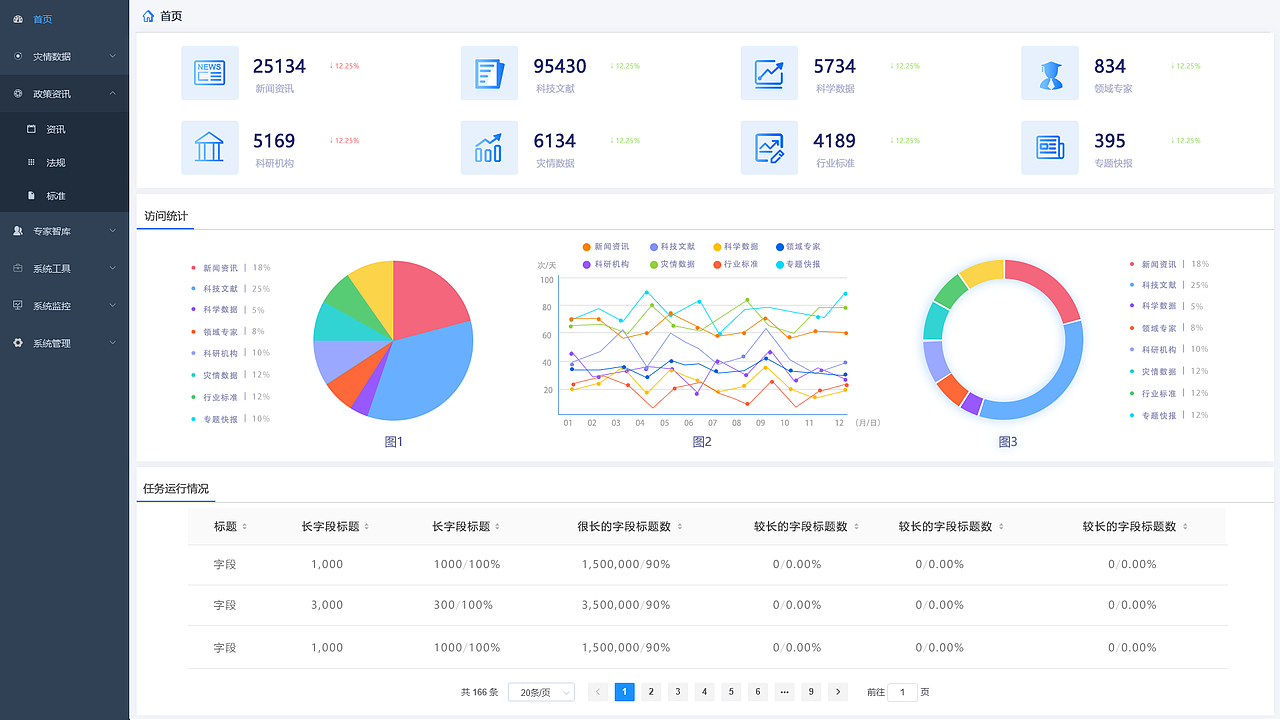The height and width of the screenshot is (720, 1280).
Task: Click the 新闻资讯 news icon
Action: [210, 73]
